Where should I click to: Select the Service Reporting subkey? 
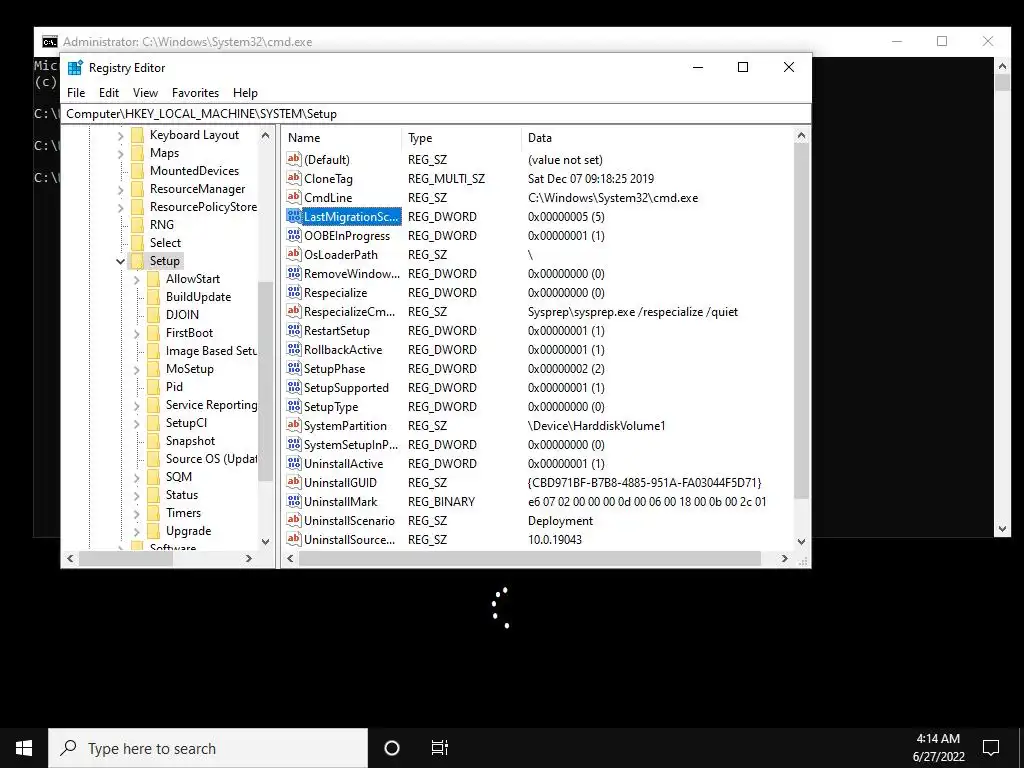(211, 405)
